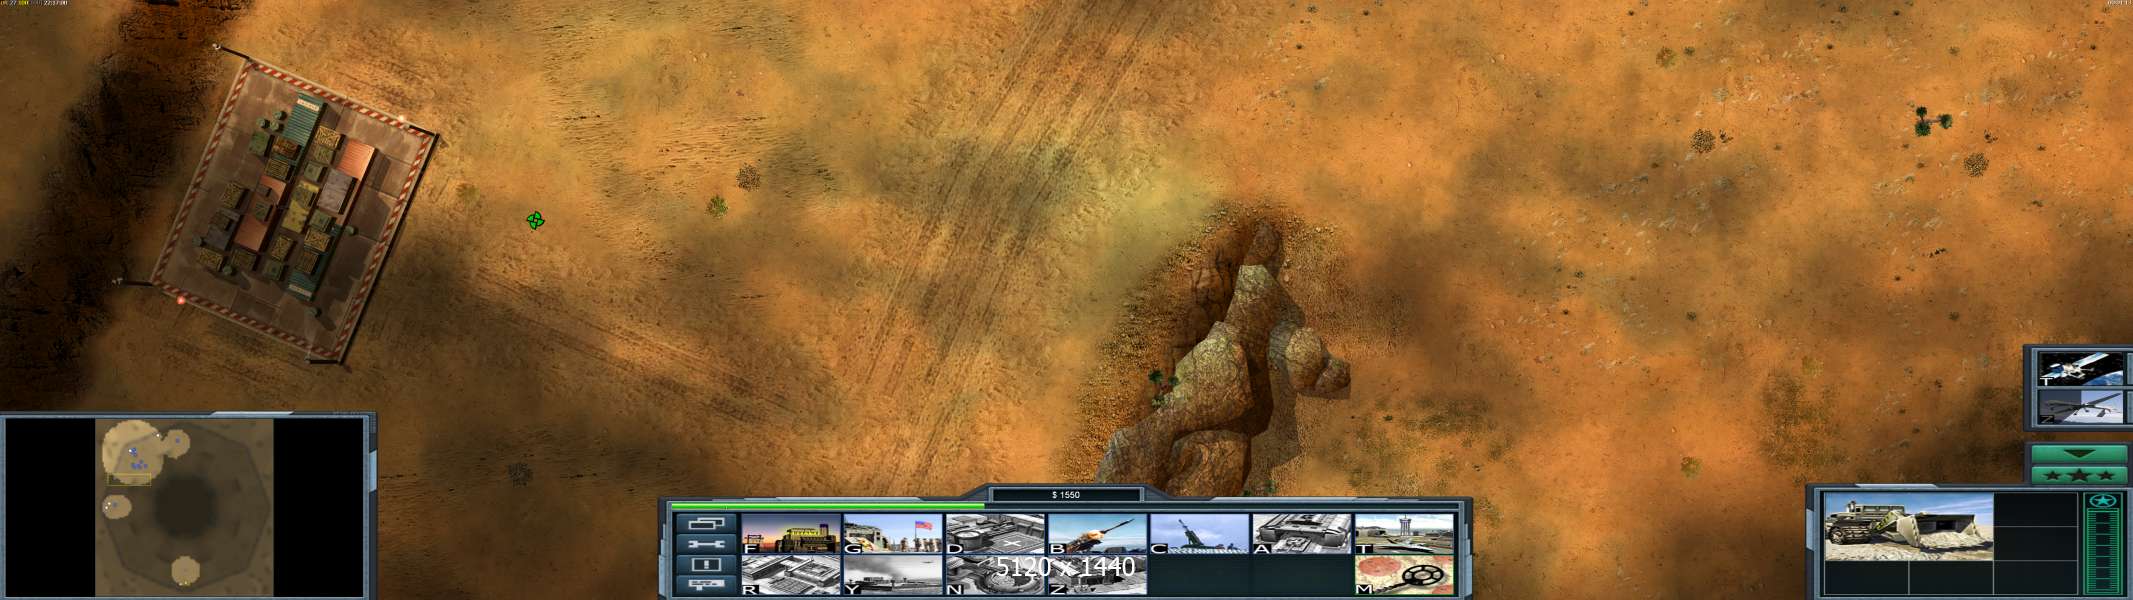Click the green build progress bar

pyautogui.click(x=828, y=507)
